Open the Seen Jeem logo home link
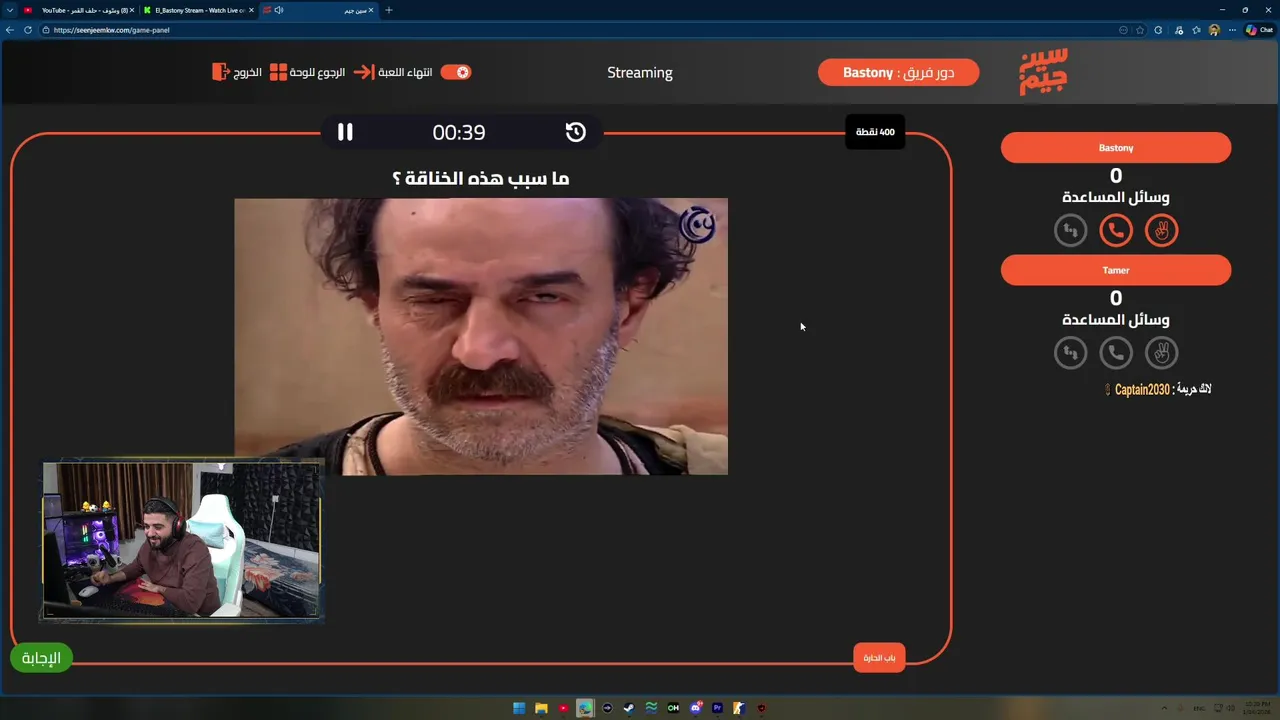 click(x=1043, y=72)
